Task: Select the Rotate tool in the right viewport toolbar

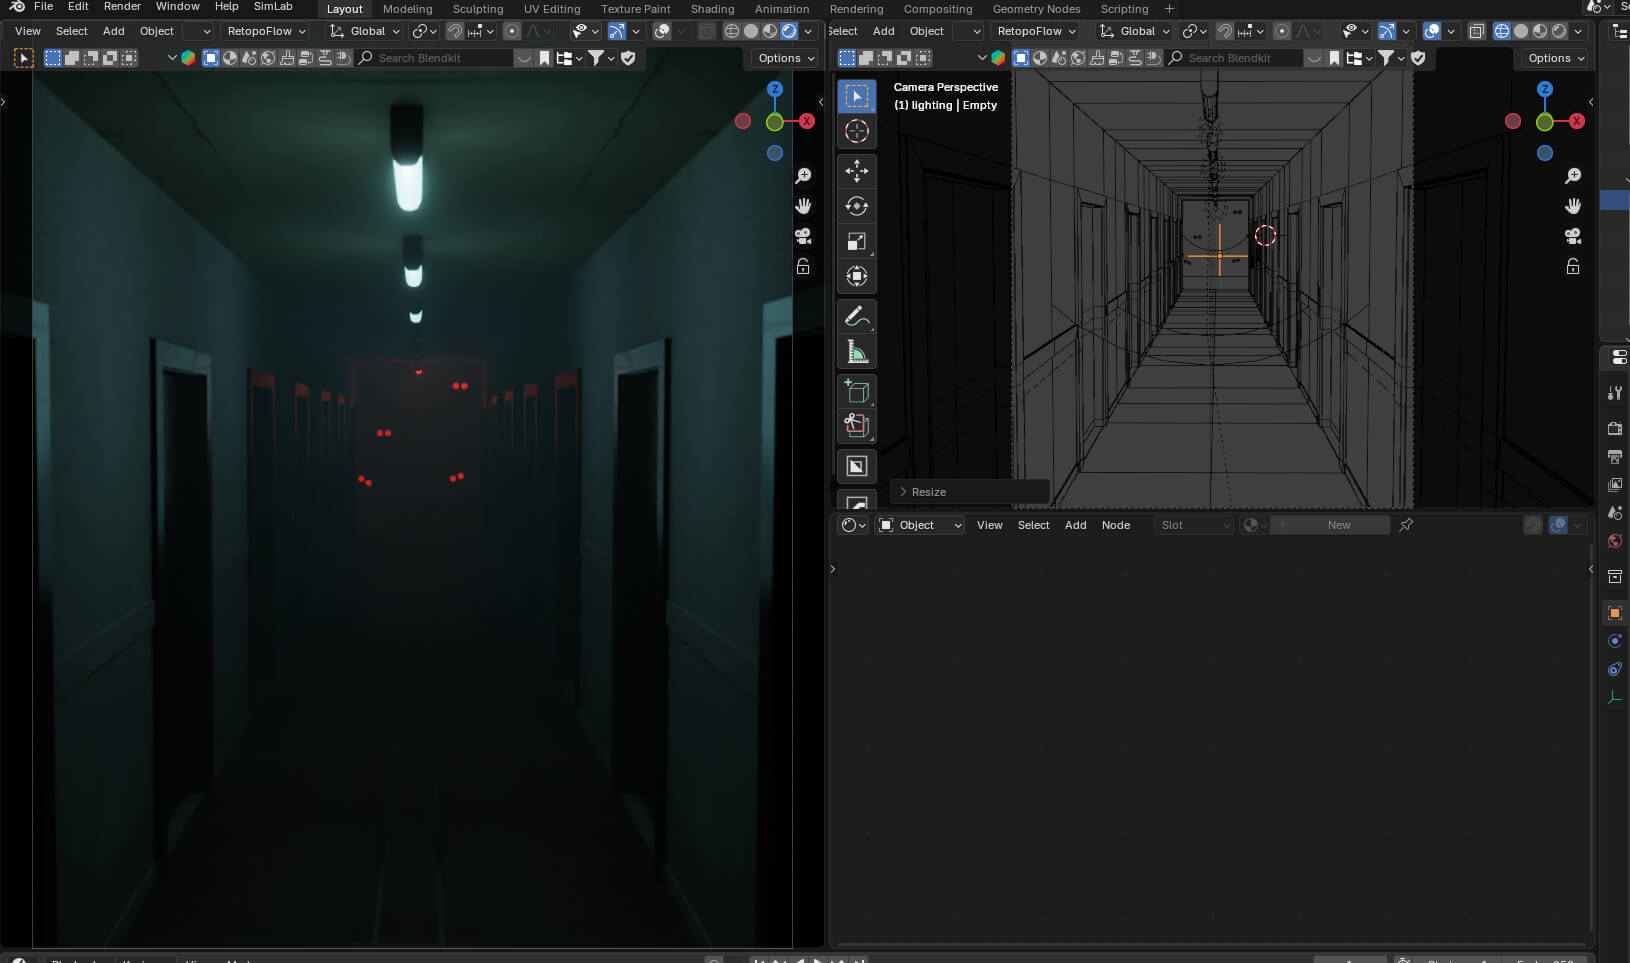Action: [x=857, y=206]
